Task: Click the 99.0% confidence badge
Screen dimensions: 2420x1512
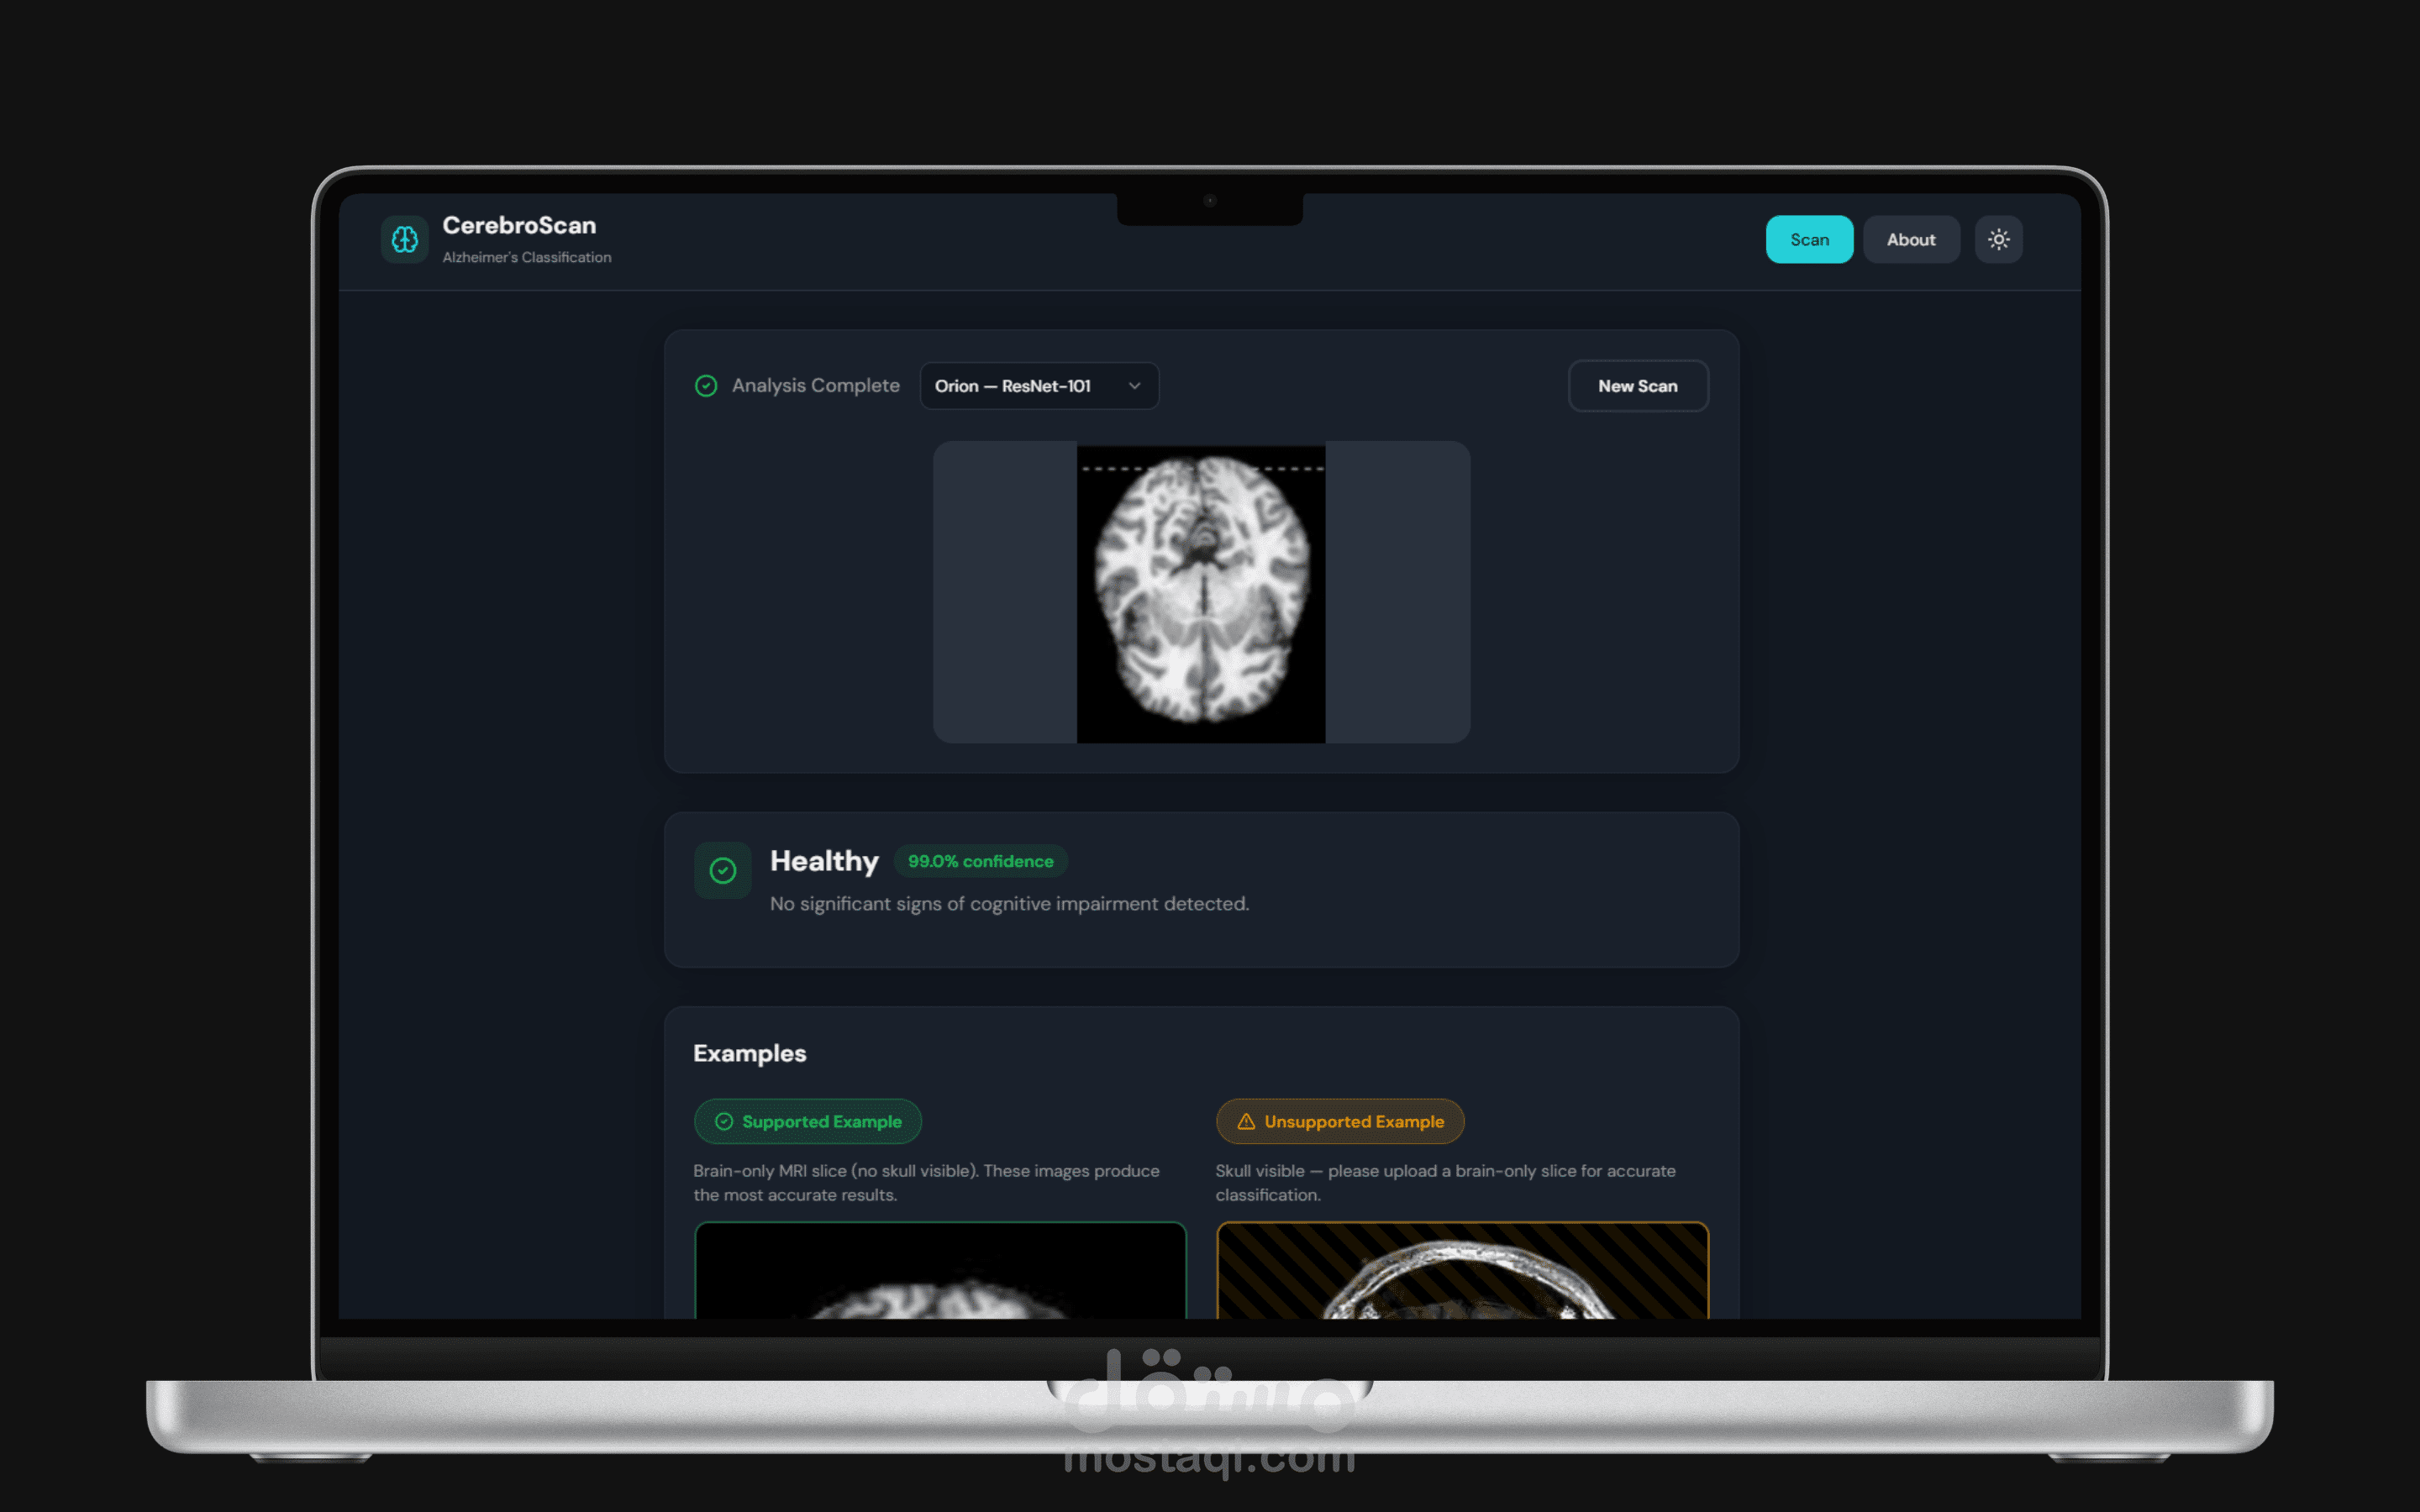Action: pos(980,861)
